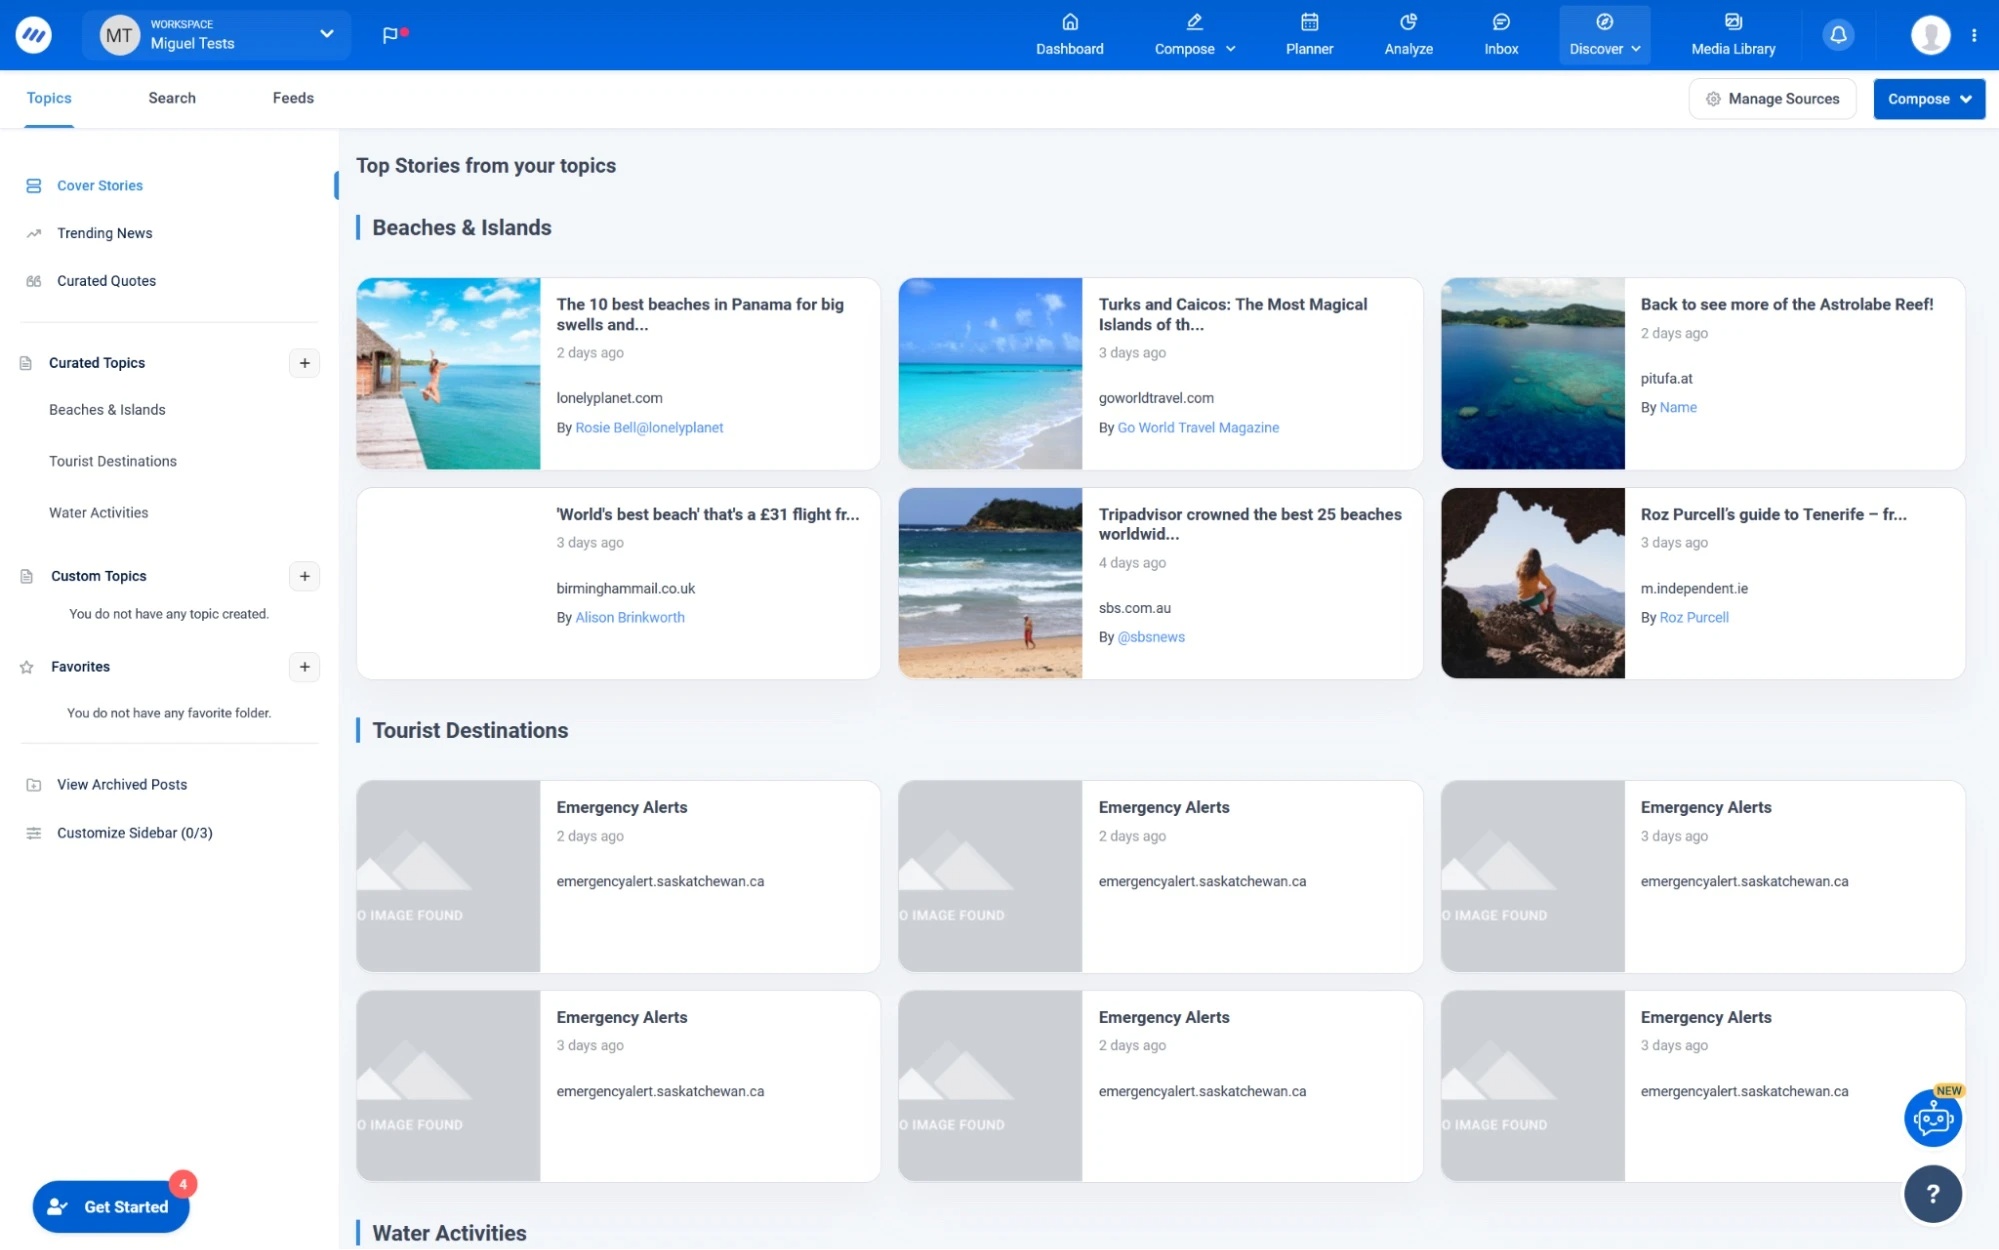Open the Planner calendar icon
The width and height of the screenshot is (1999, 1250).
(x=1308, y=34)
